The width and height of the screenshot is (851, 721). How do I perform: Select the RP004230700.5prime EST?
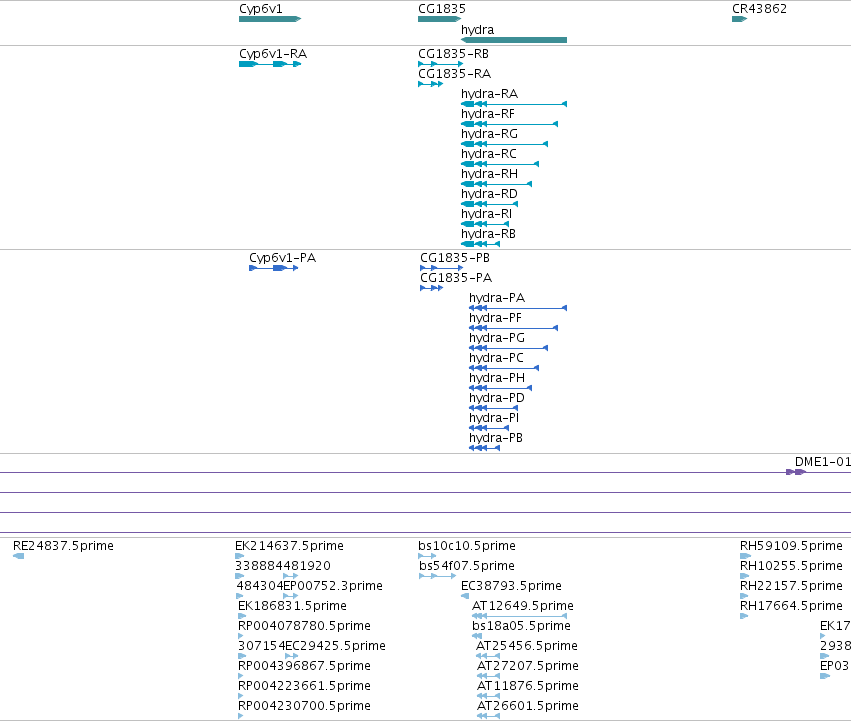coord(240,717)
